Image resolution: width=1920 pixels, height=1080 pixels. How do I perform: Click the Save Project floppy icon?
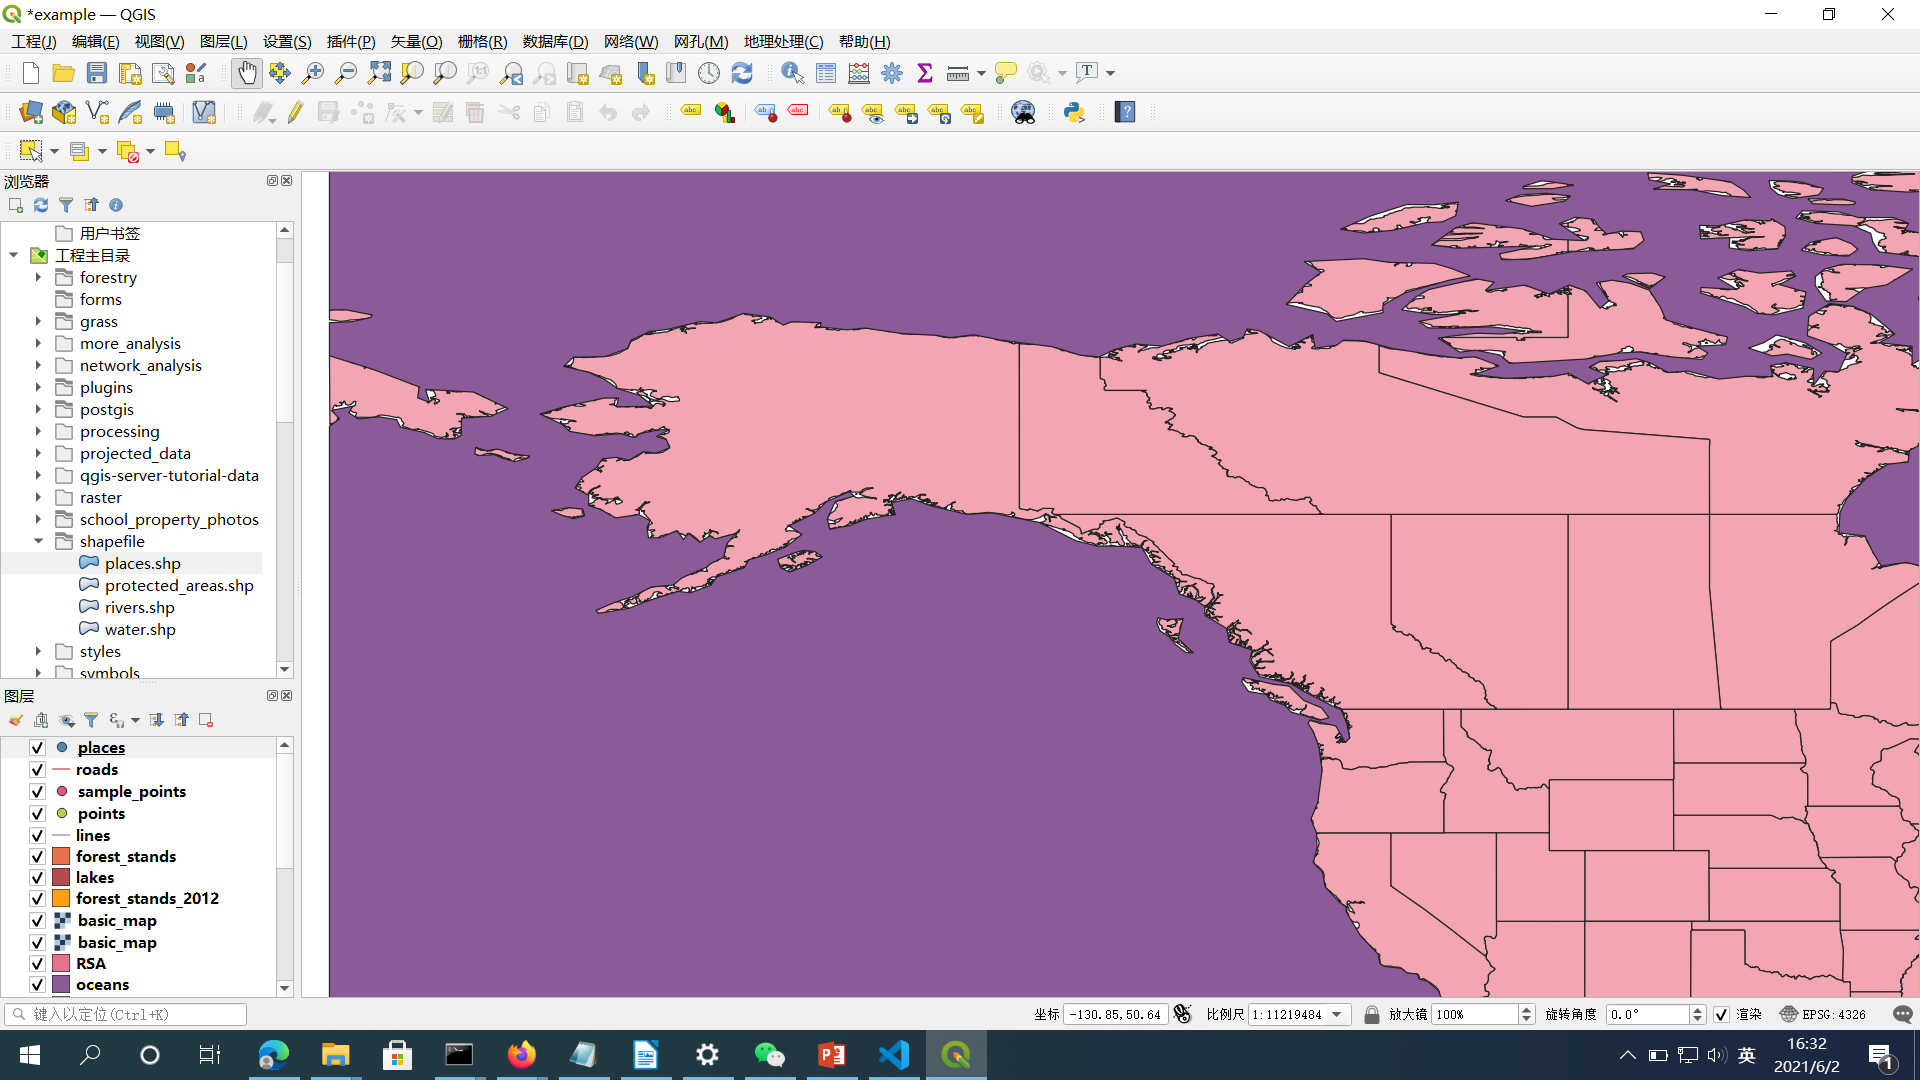(97, 73)
